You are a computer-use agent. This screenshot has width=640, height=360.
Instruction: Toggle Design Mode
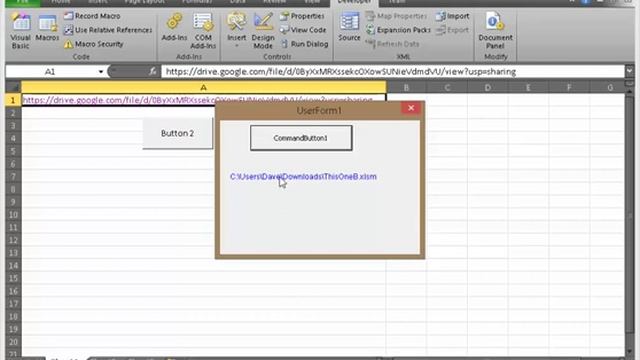point(263,31)
